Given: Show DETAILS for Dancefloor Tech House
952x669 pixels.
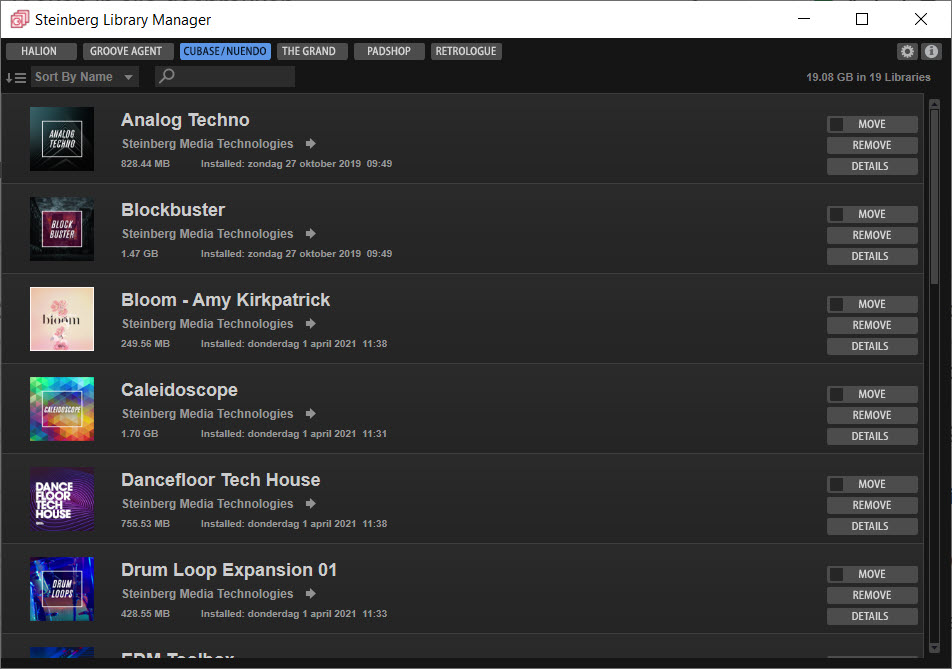Looking at the screenshot, I should coord(872,526).
